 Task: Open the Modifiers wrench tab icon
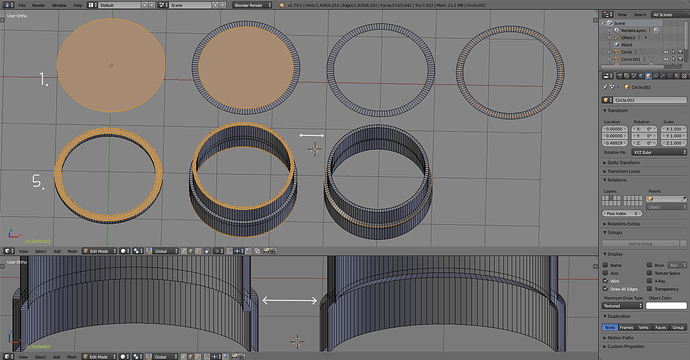pyautogui.click(x=663, y=76)
